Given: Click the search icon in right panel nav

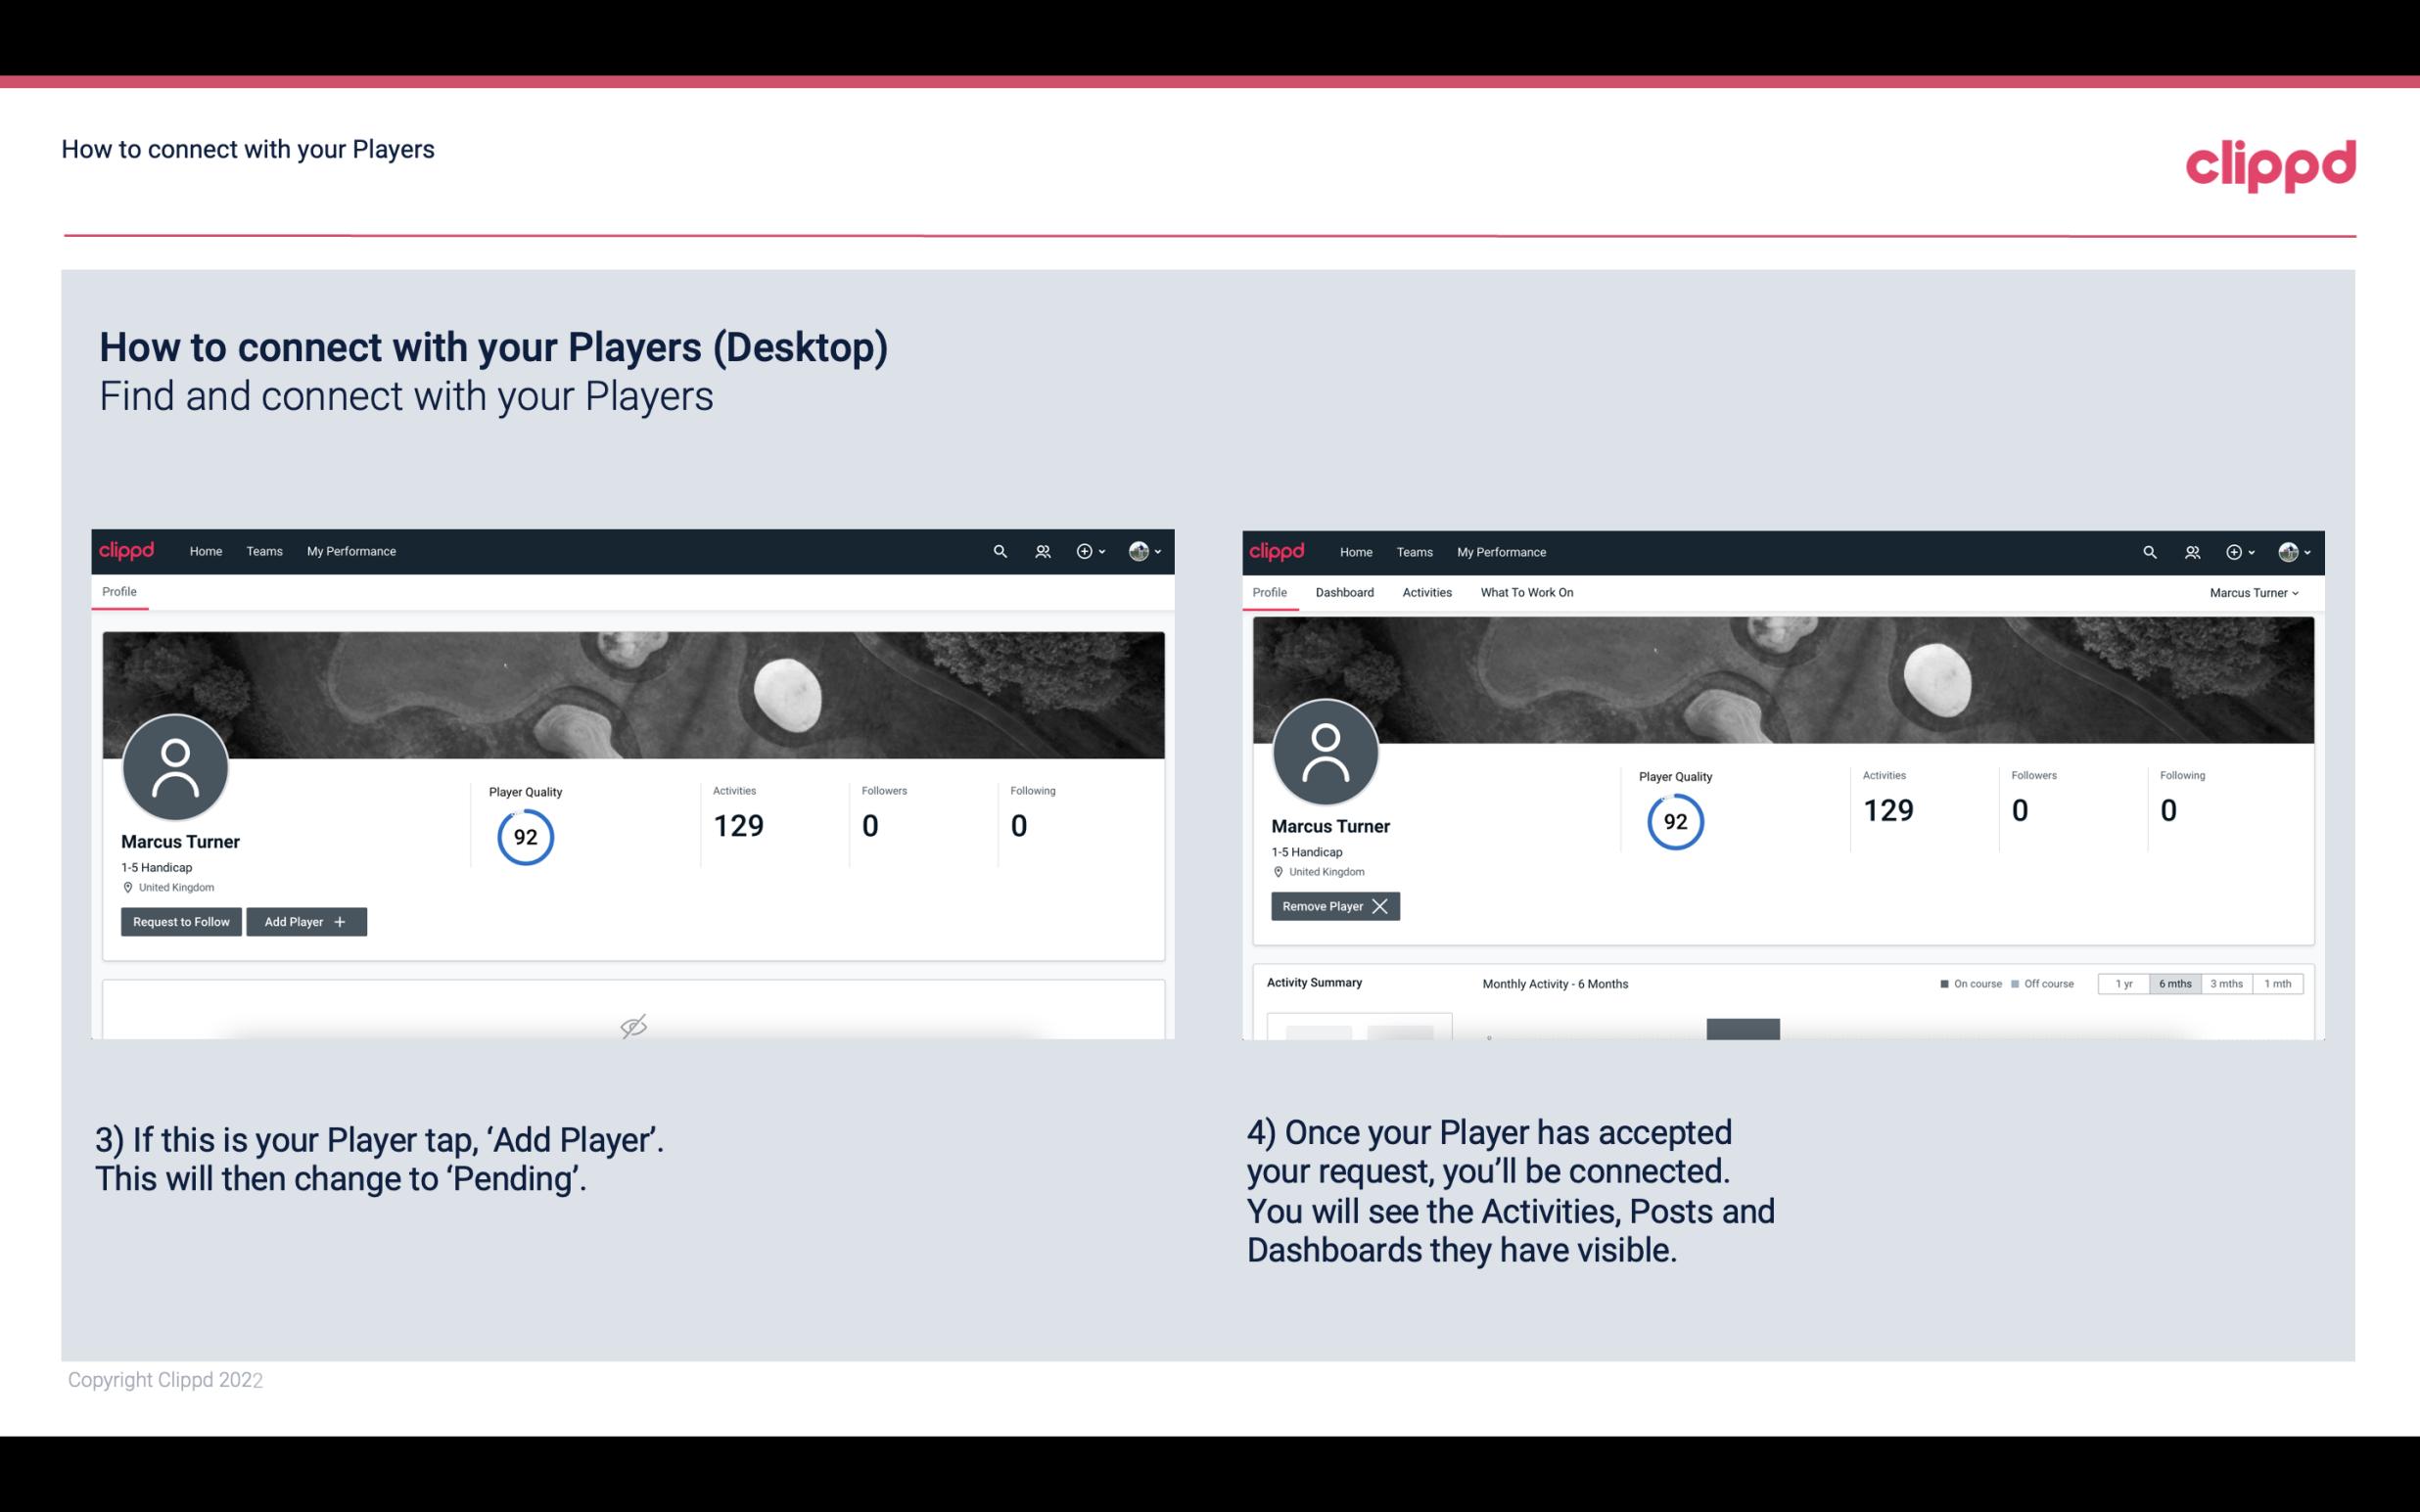Looking at the screenshot, I should 2148,550.
